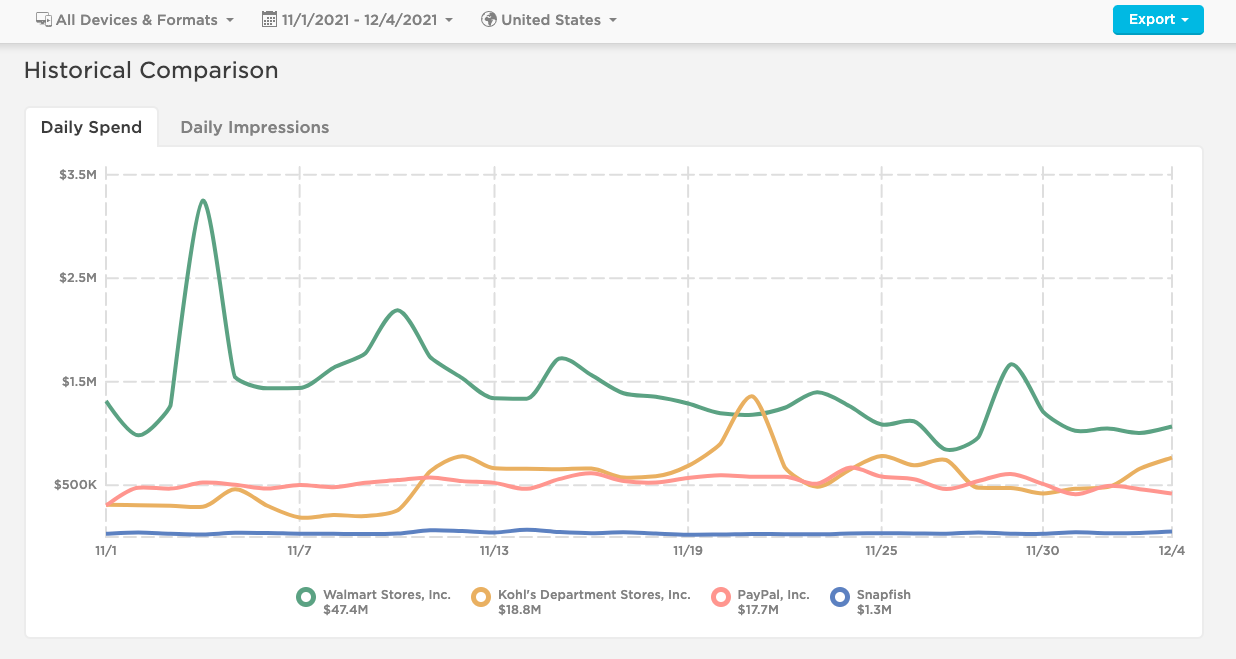Viewport: 1236px width, 659px height.
Task: Open the 11/1/2021 - 12/4/2021 date picker
Action: [356, 19]
